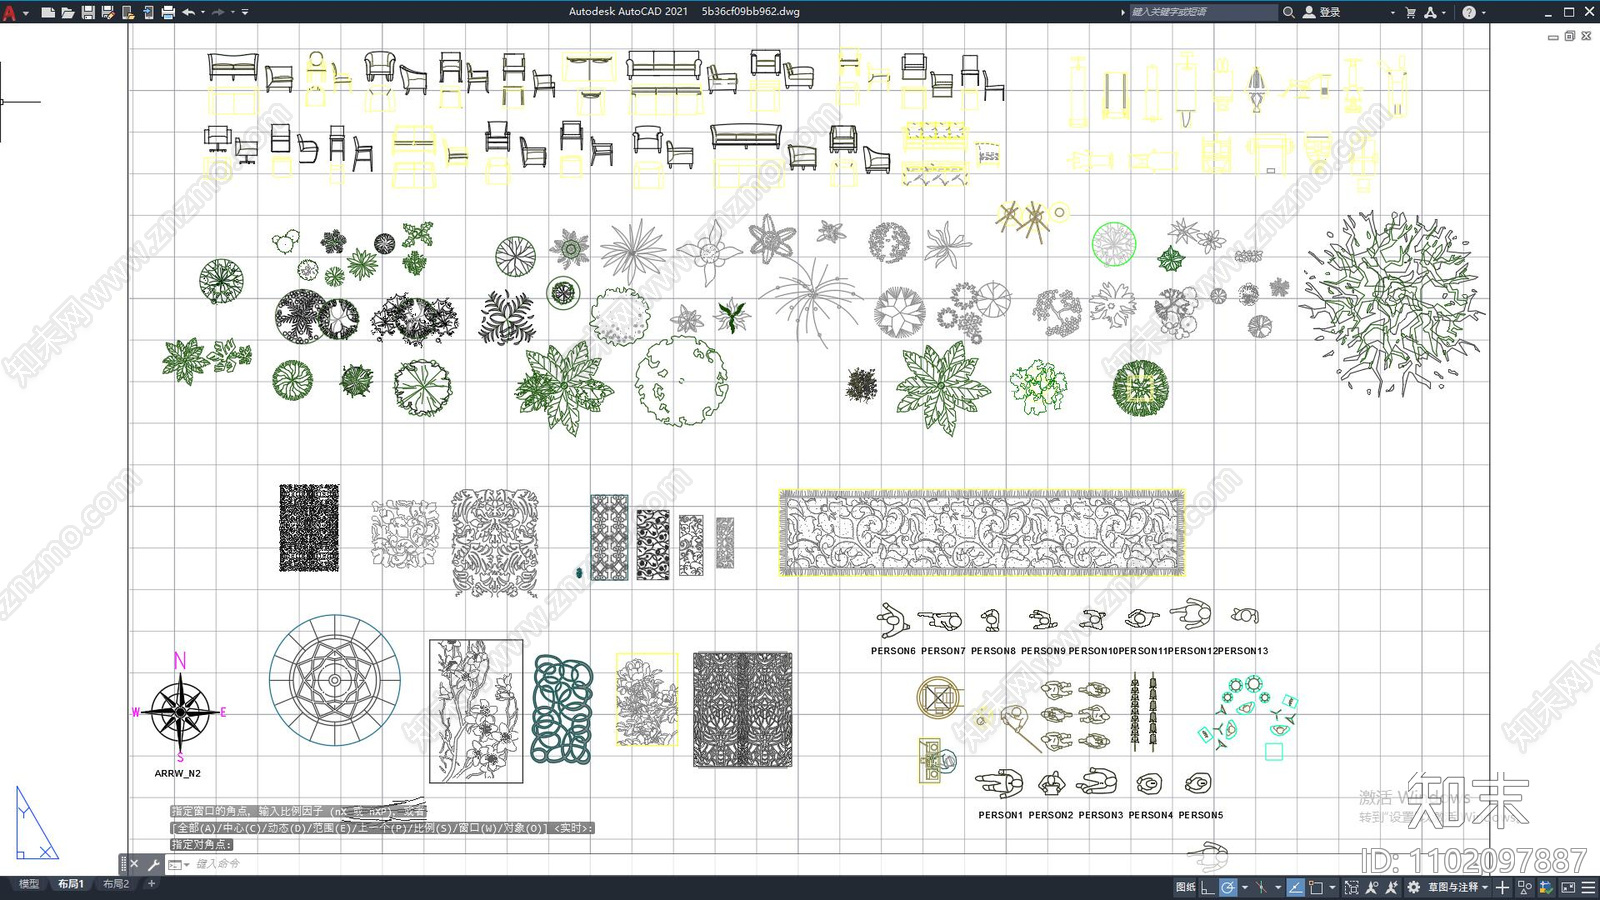Click the Undo arrow
The height and width of the screenshot is (900, 1600).
tap(188, 12)
